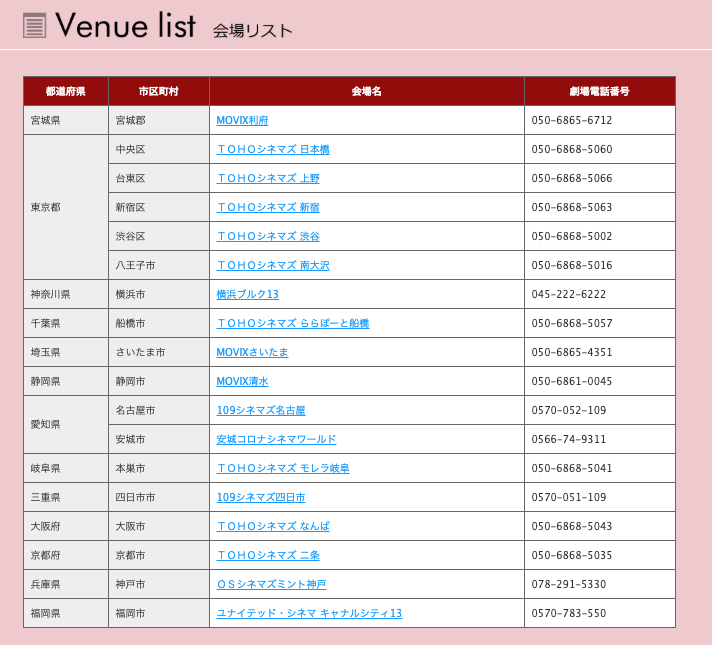Click phone number 050-6868-5060
712x645 pixels.
[x=572, y=149]
